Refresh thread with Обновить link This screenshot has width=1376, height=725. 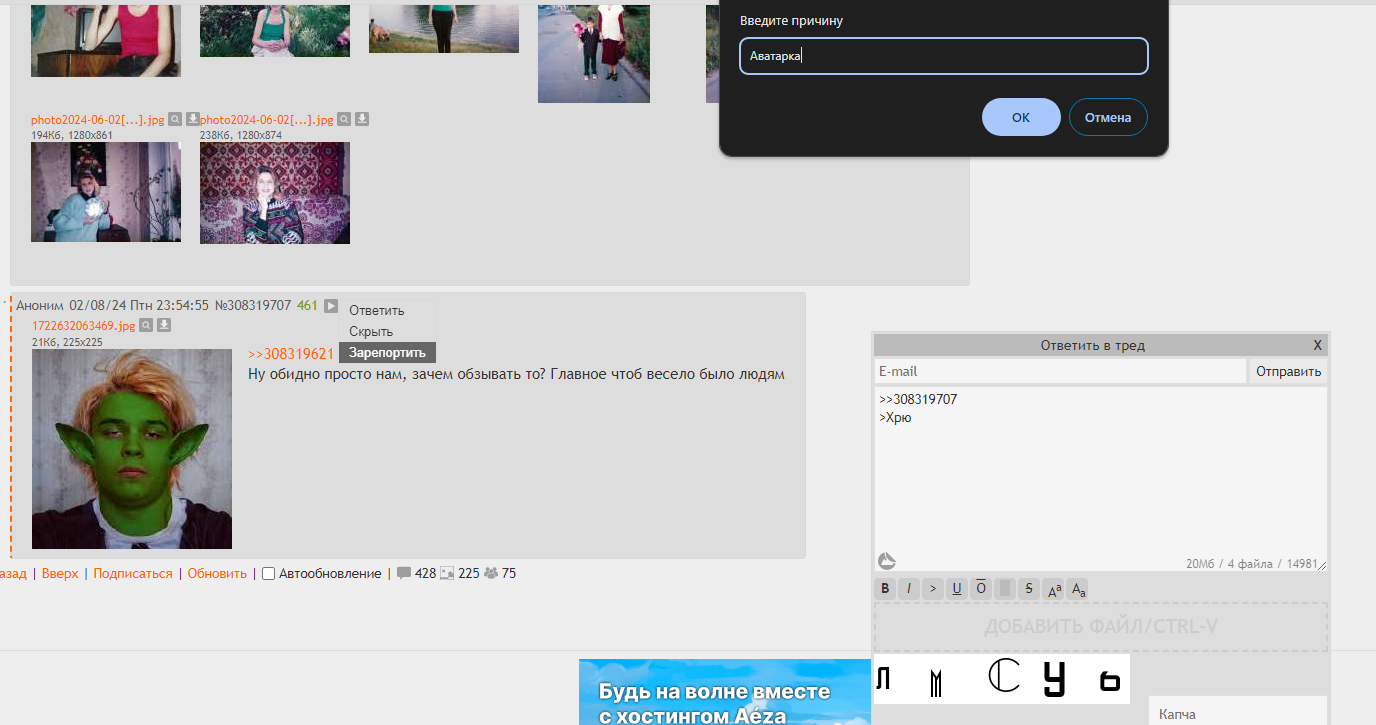click(x=217, y=573)
